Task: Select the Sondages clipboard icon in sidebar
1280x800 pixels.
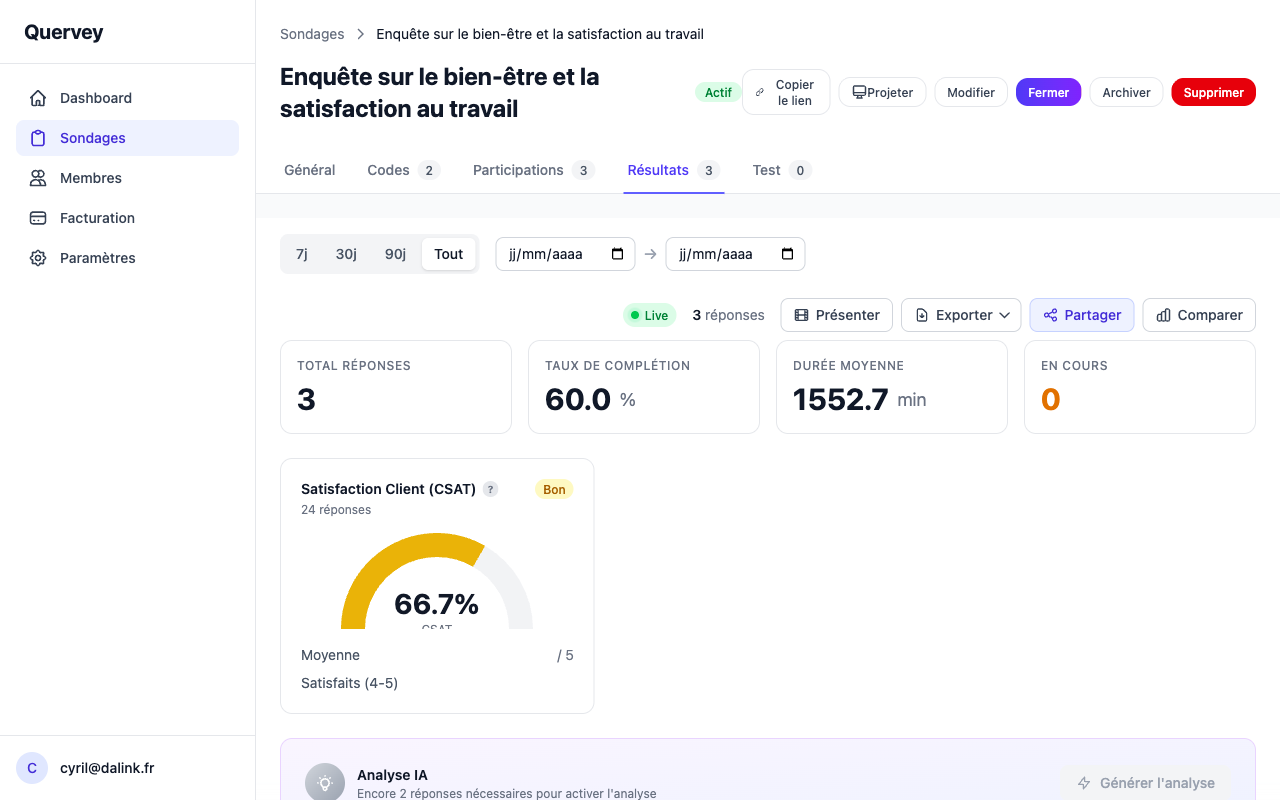Action: coord(37,138)
